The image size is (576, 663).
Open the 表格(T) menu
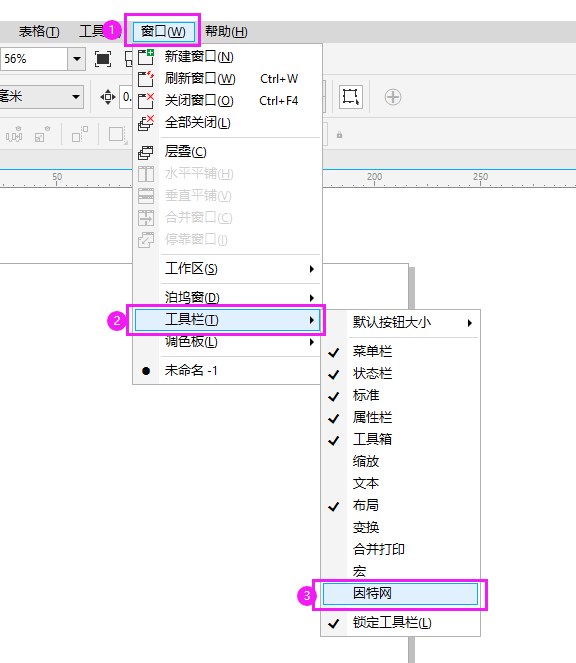click(x=39, y=32)
